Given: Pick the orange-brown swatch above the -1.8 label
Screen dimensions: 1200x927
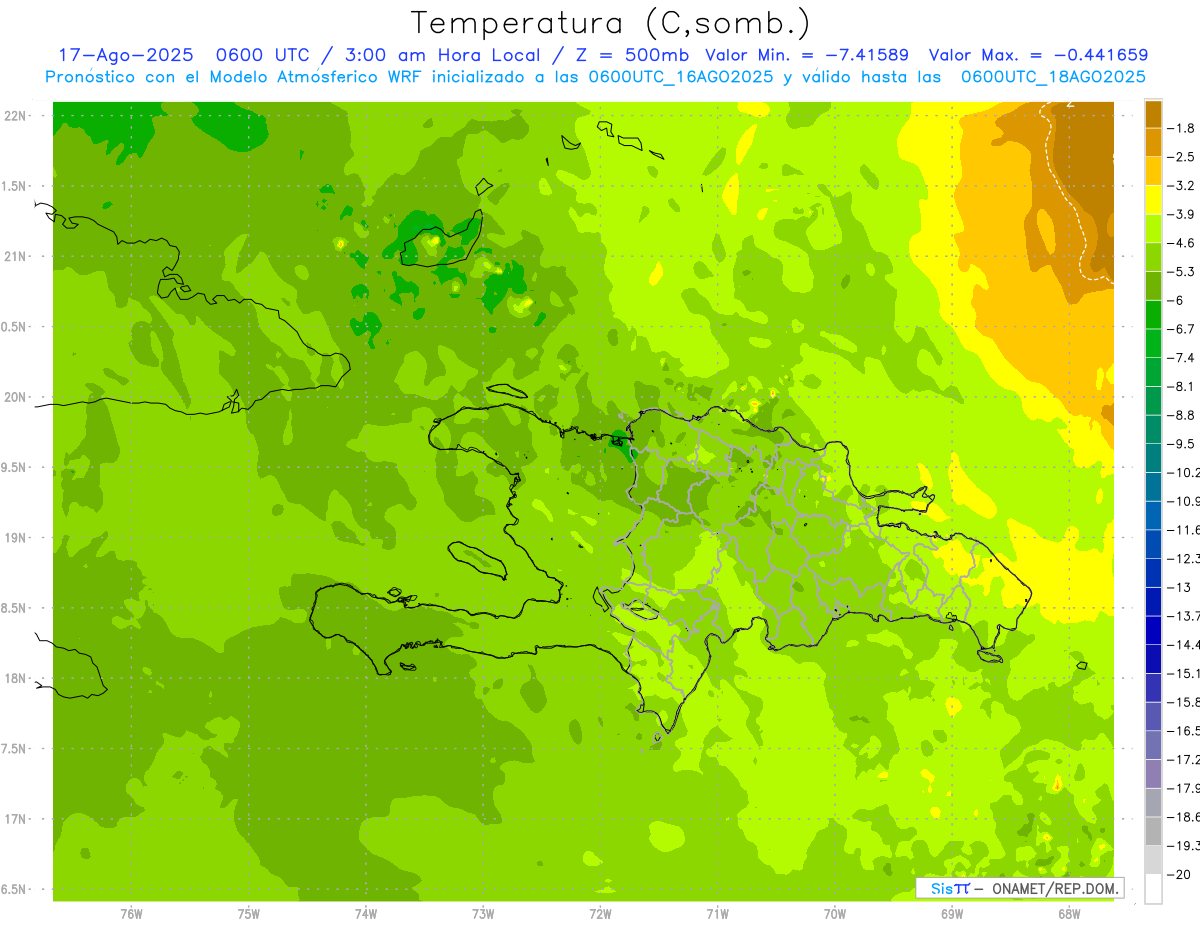Looking at the screenshot, I should point(1153,114).
